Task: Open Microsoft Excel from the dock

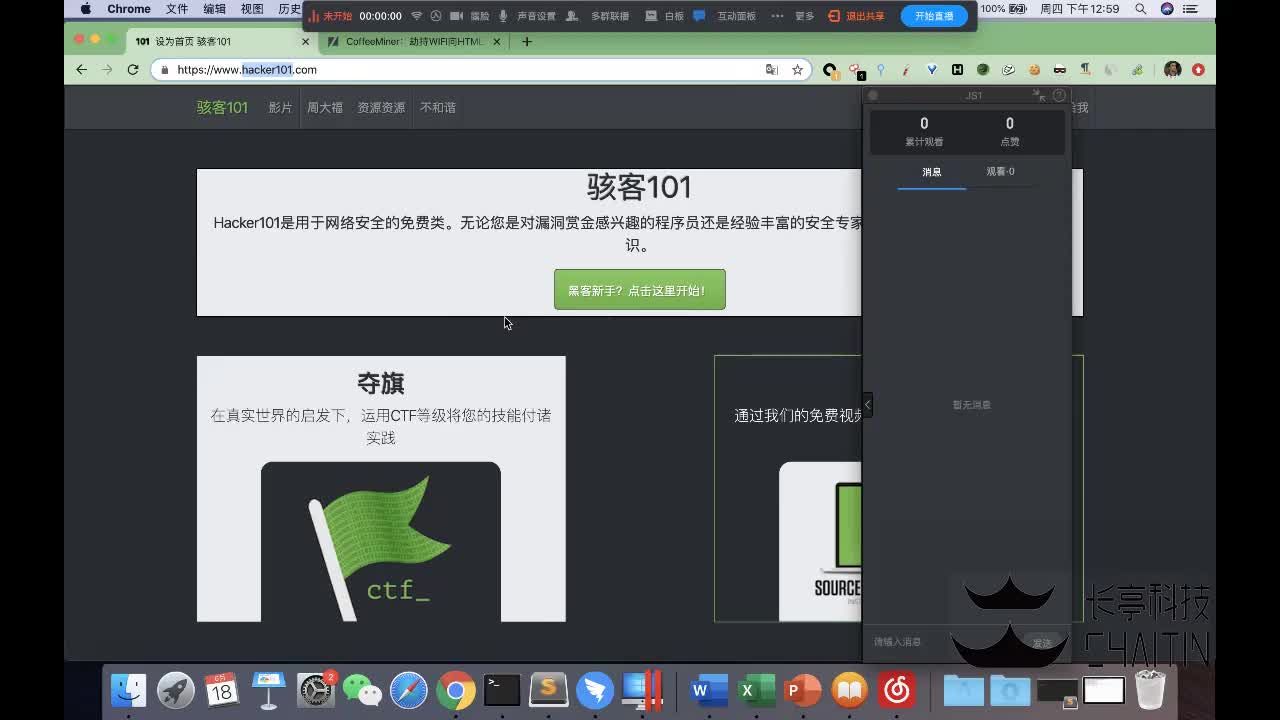Action: pyautogui.click(x=755, y=690)
